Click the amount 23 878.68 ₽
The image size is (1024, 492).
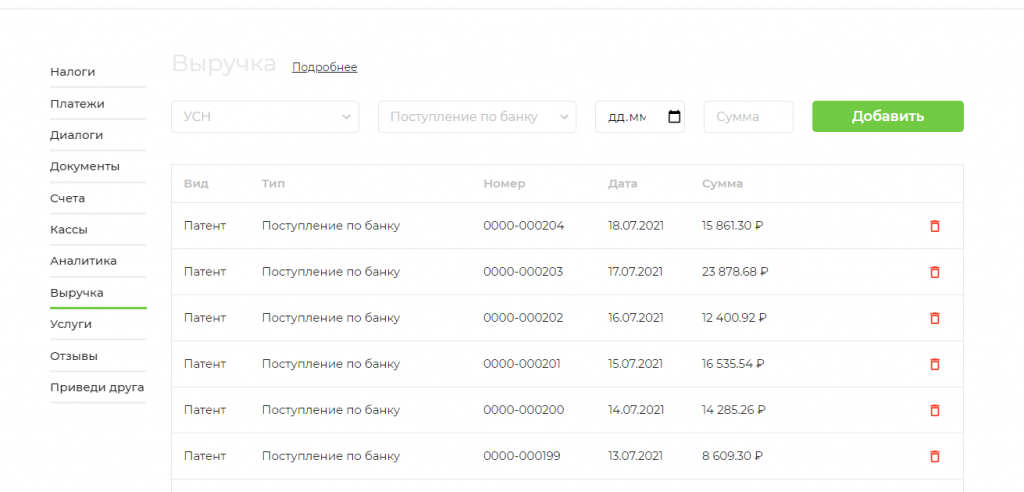735,272
